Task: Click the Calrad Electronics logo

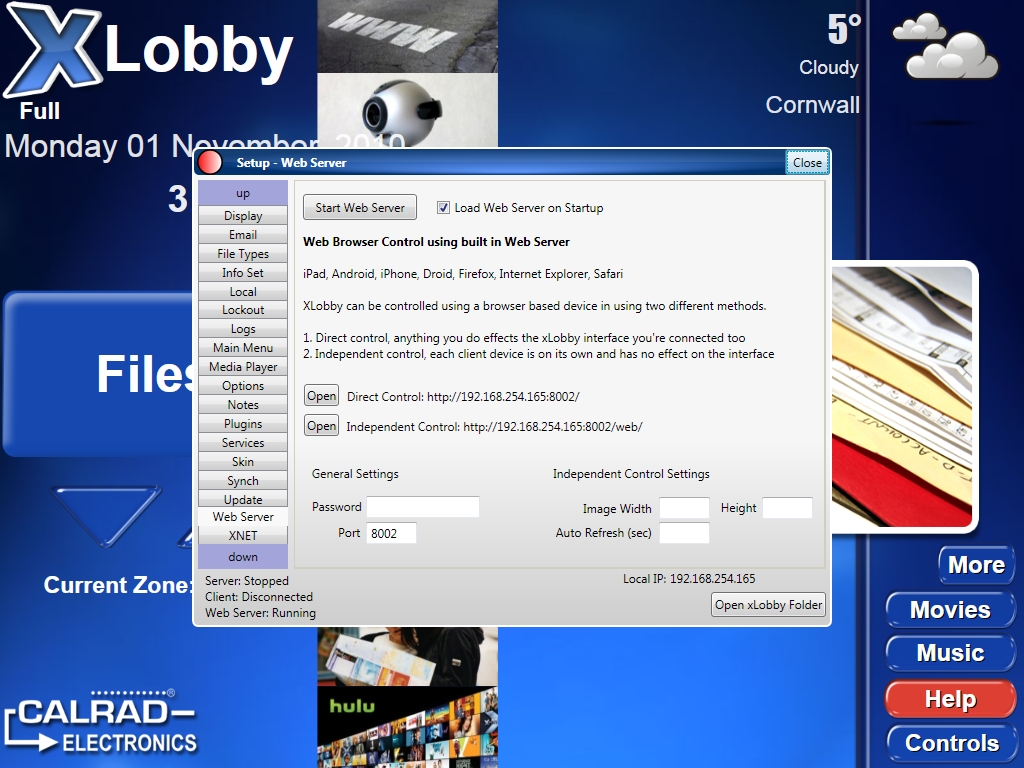Action: coord(101,722)
